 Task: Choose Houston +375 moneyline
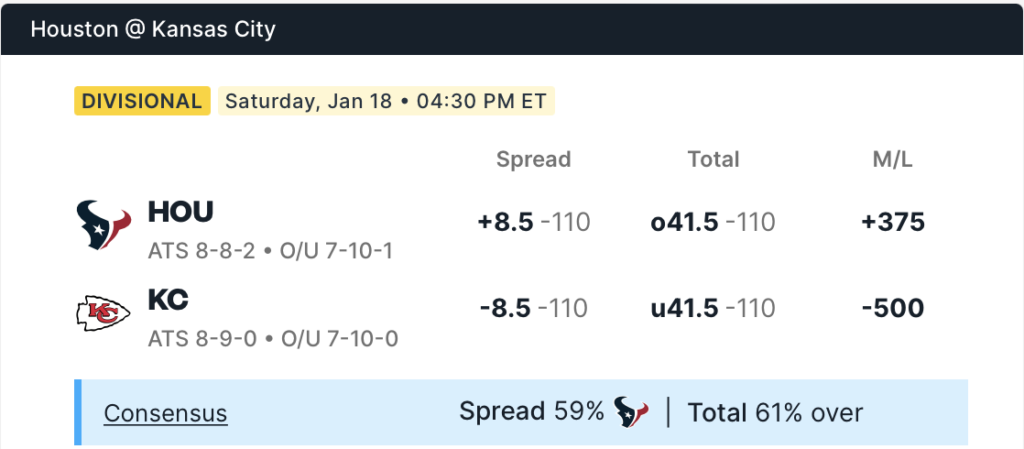892,222
